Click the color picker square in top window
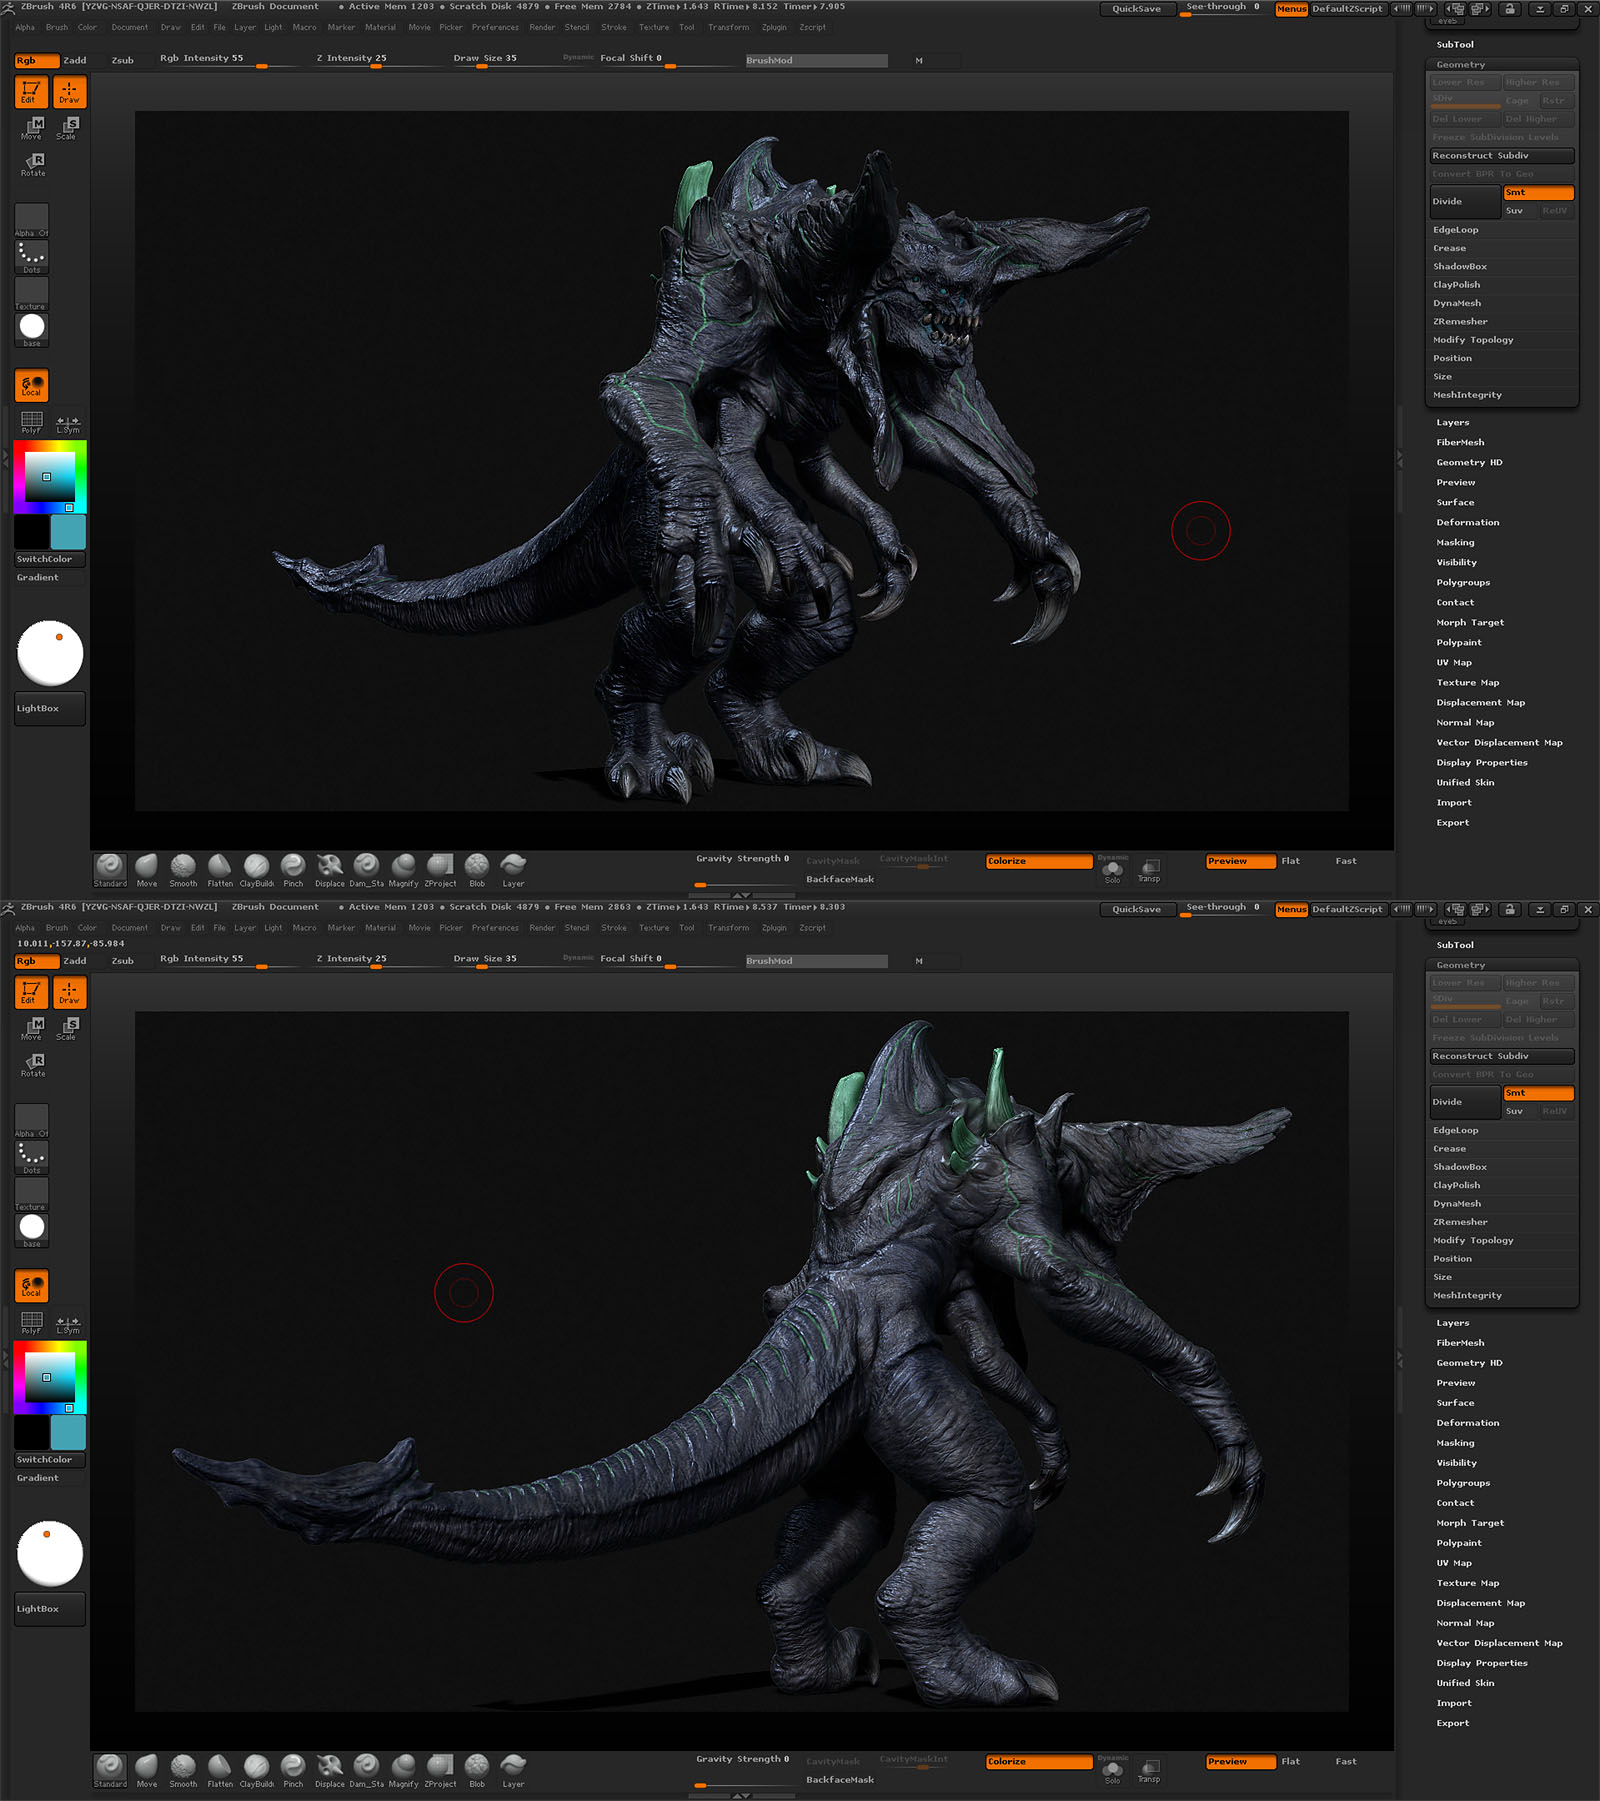This screenshot has height=1801, width=1600. (x=50, y=477)
